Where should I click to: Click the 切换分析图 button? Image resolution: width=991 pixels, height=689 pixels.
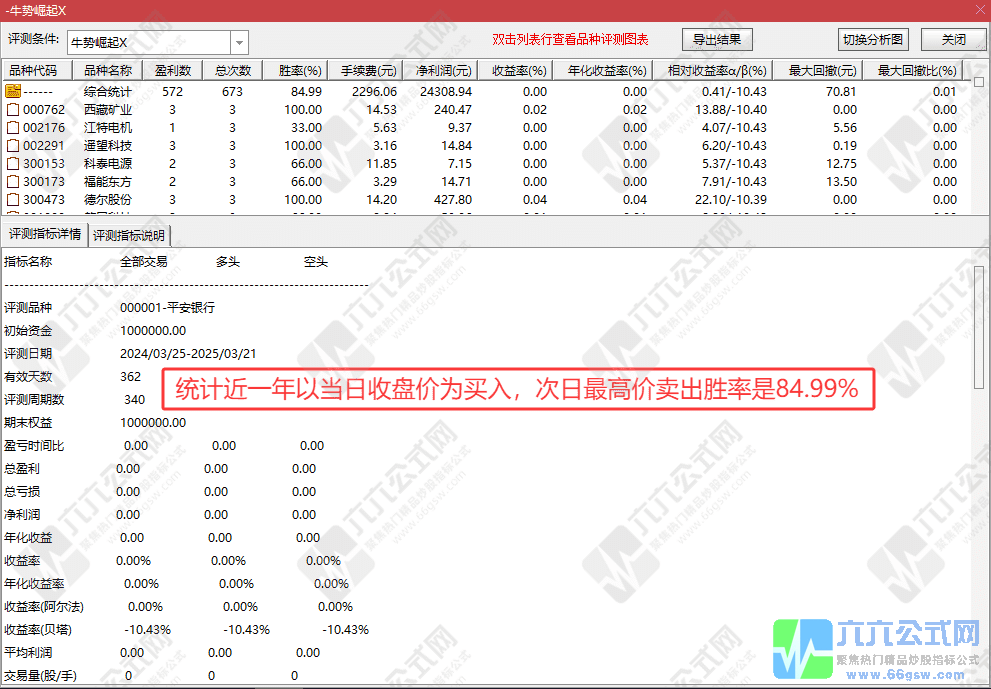coord(872,40)
